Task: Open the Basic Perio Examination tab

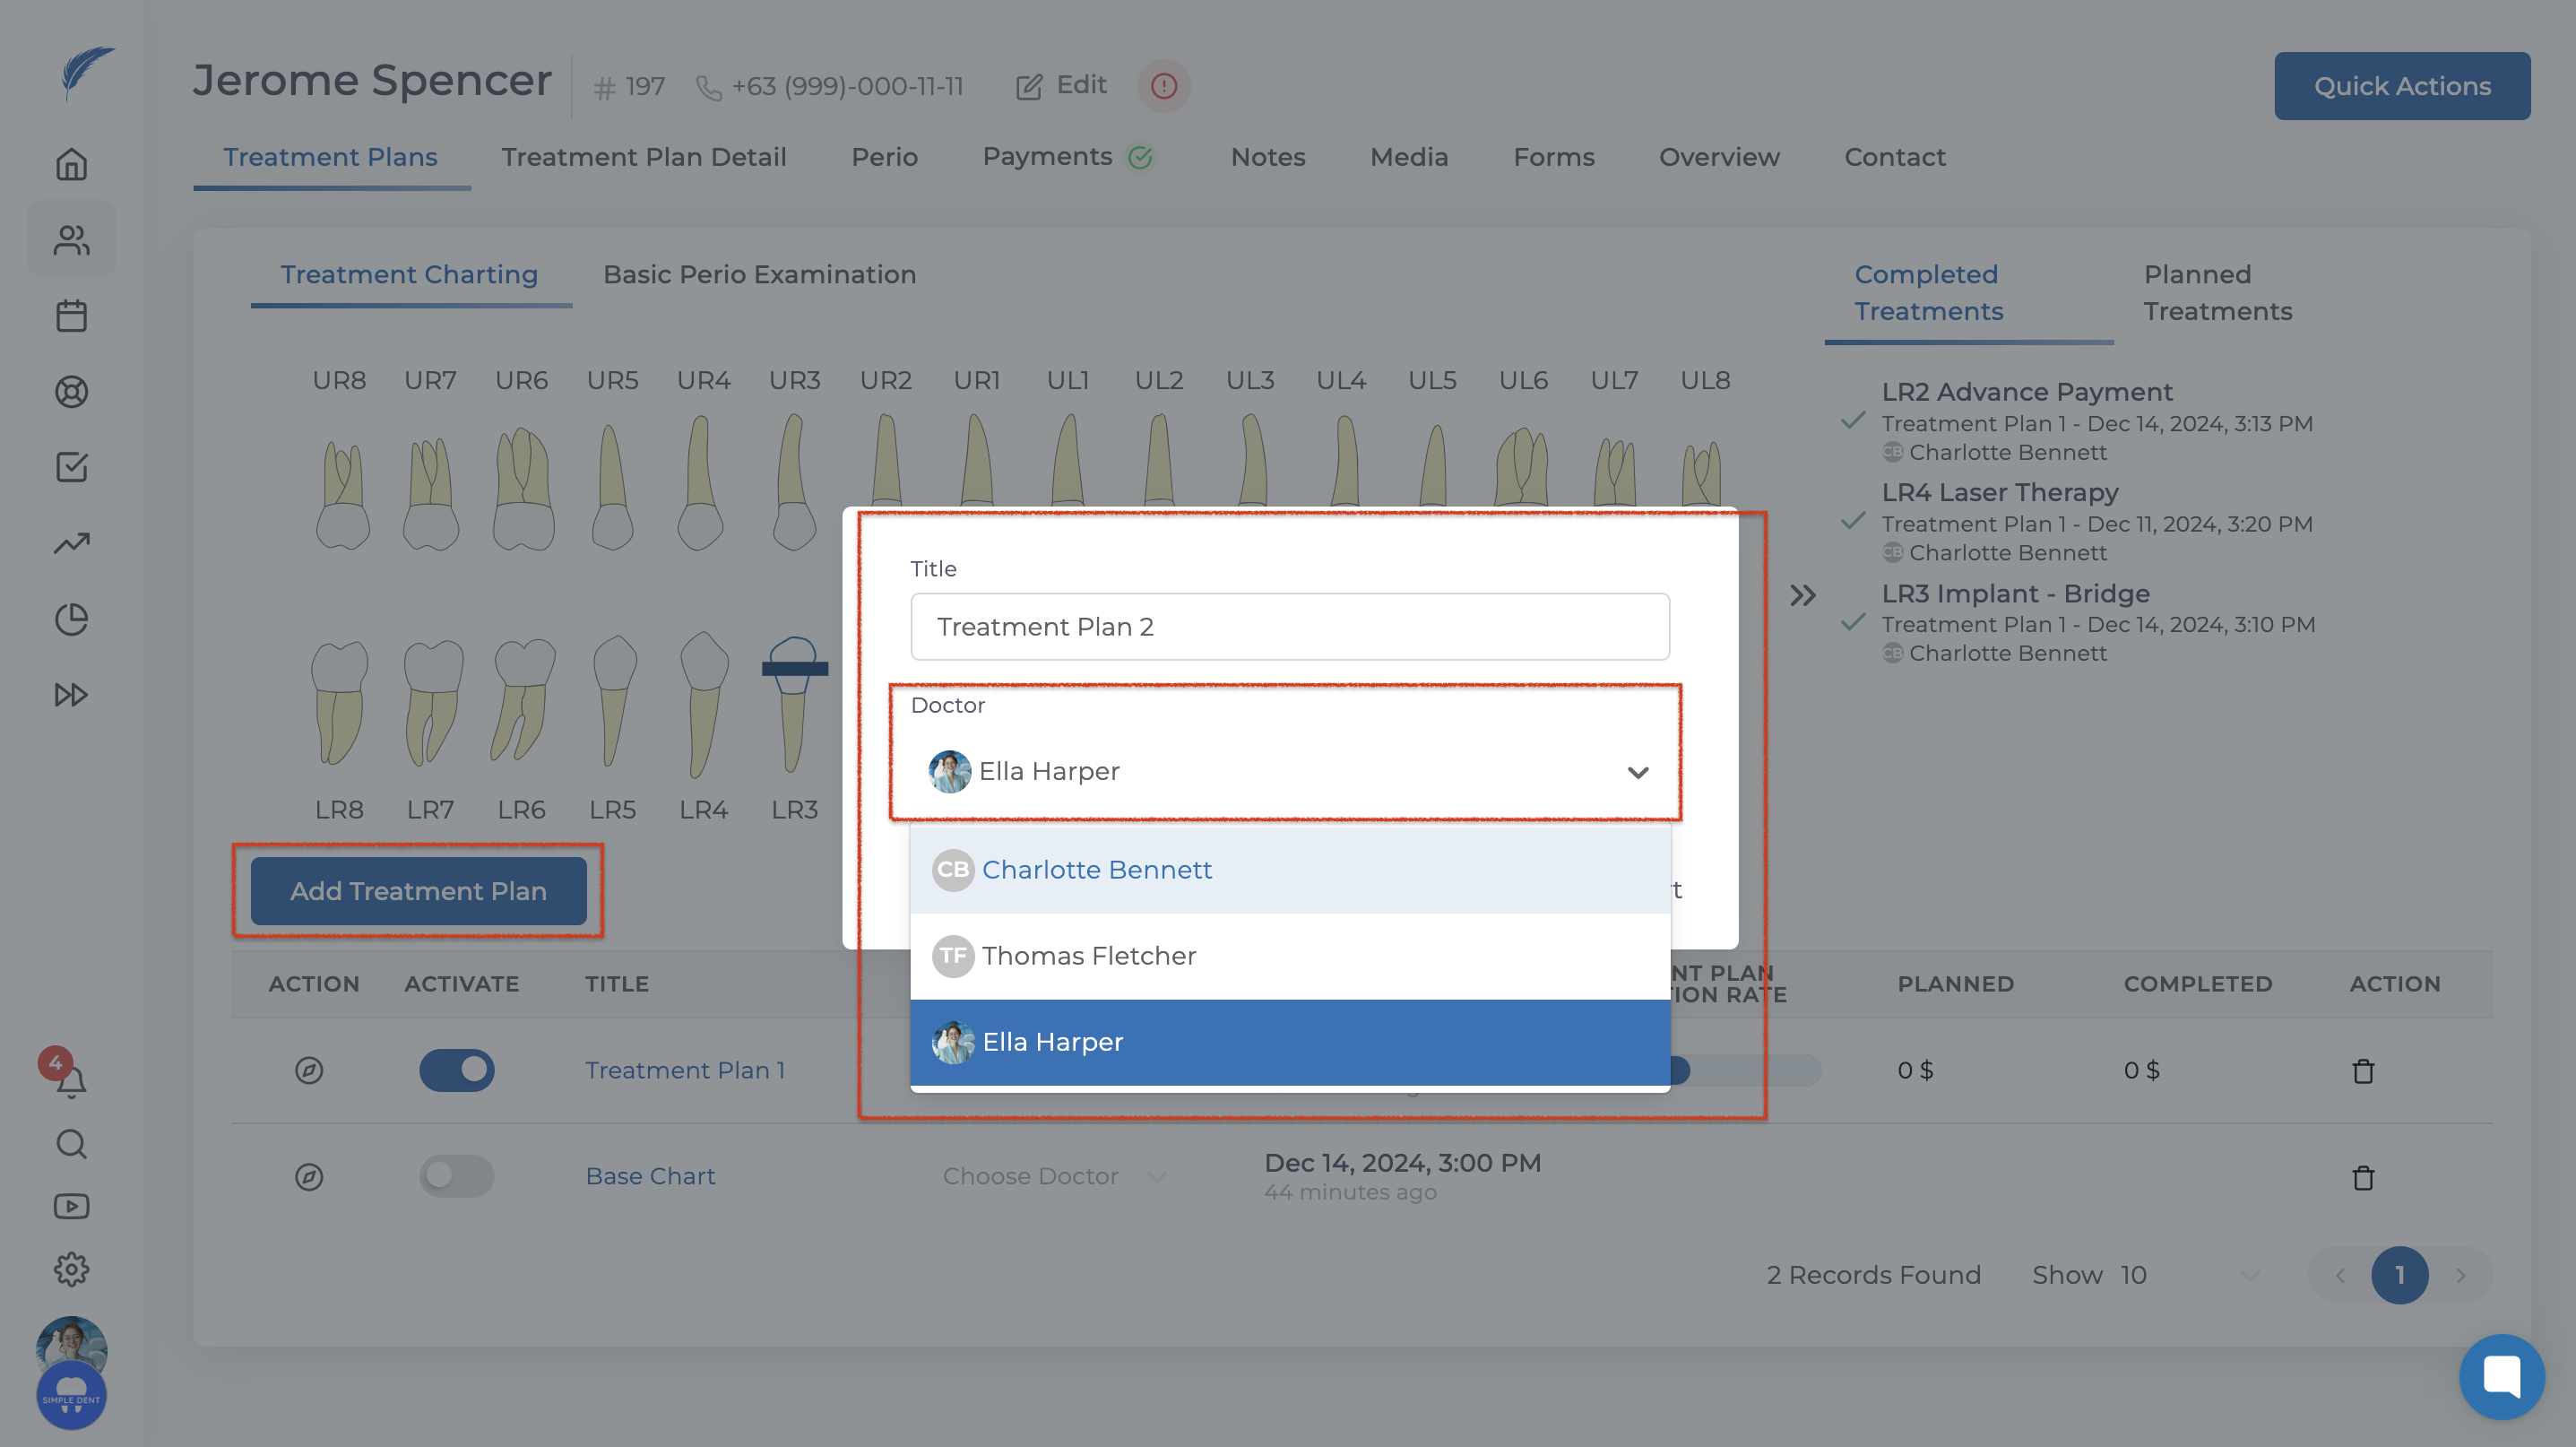Action: pos(759,275)
